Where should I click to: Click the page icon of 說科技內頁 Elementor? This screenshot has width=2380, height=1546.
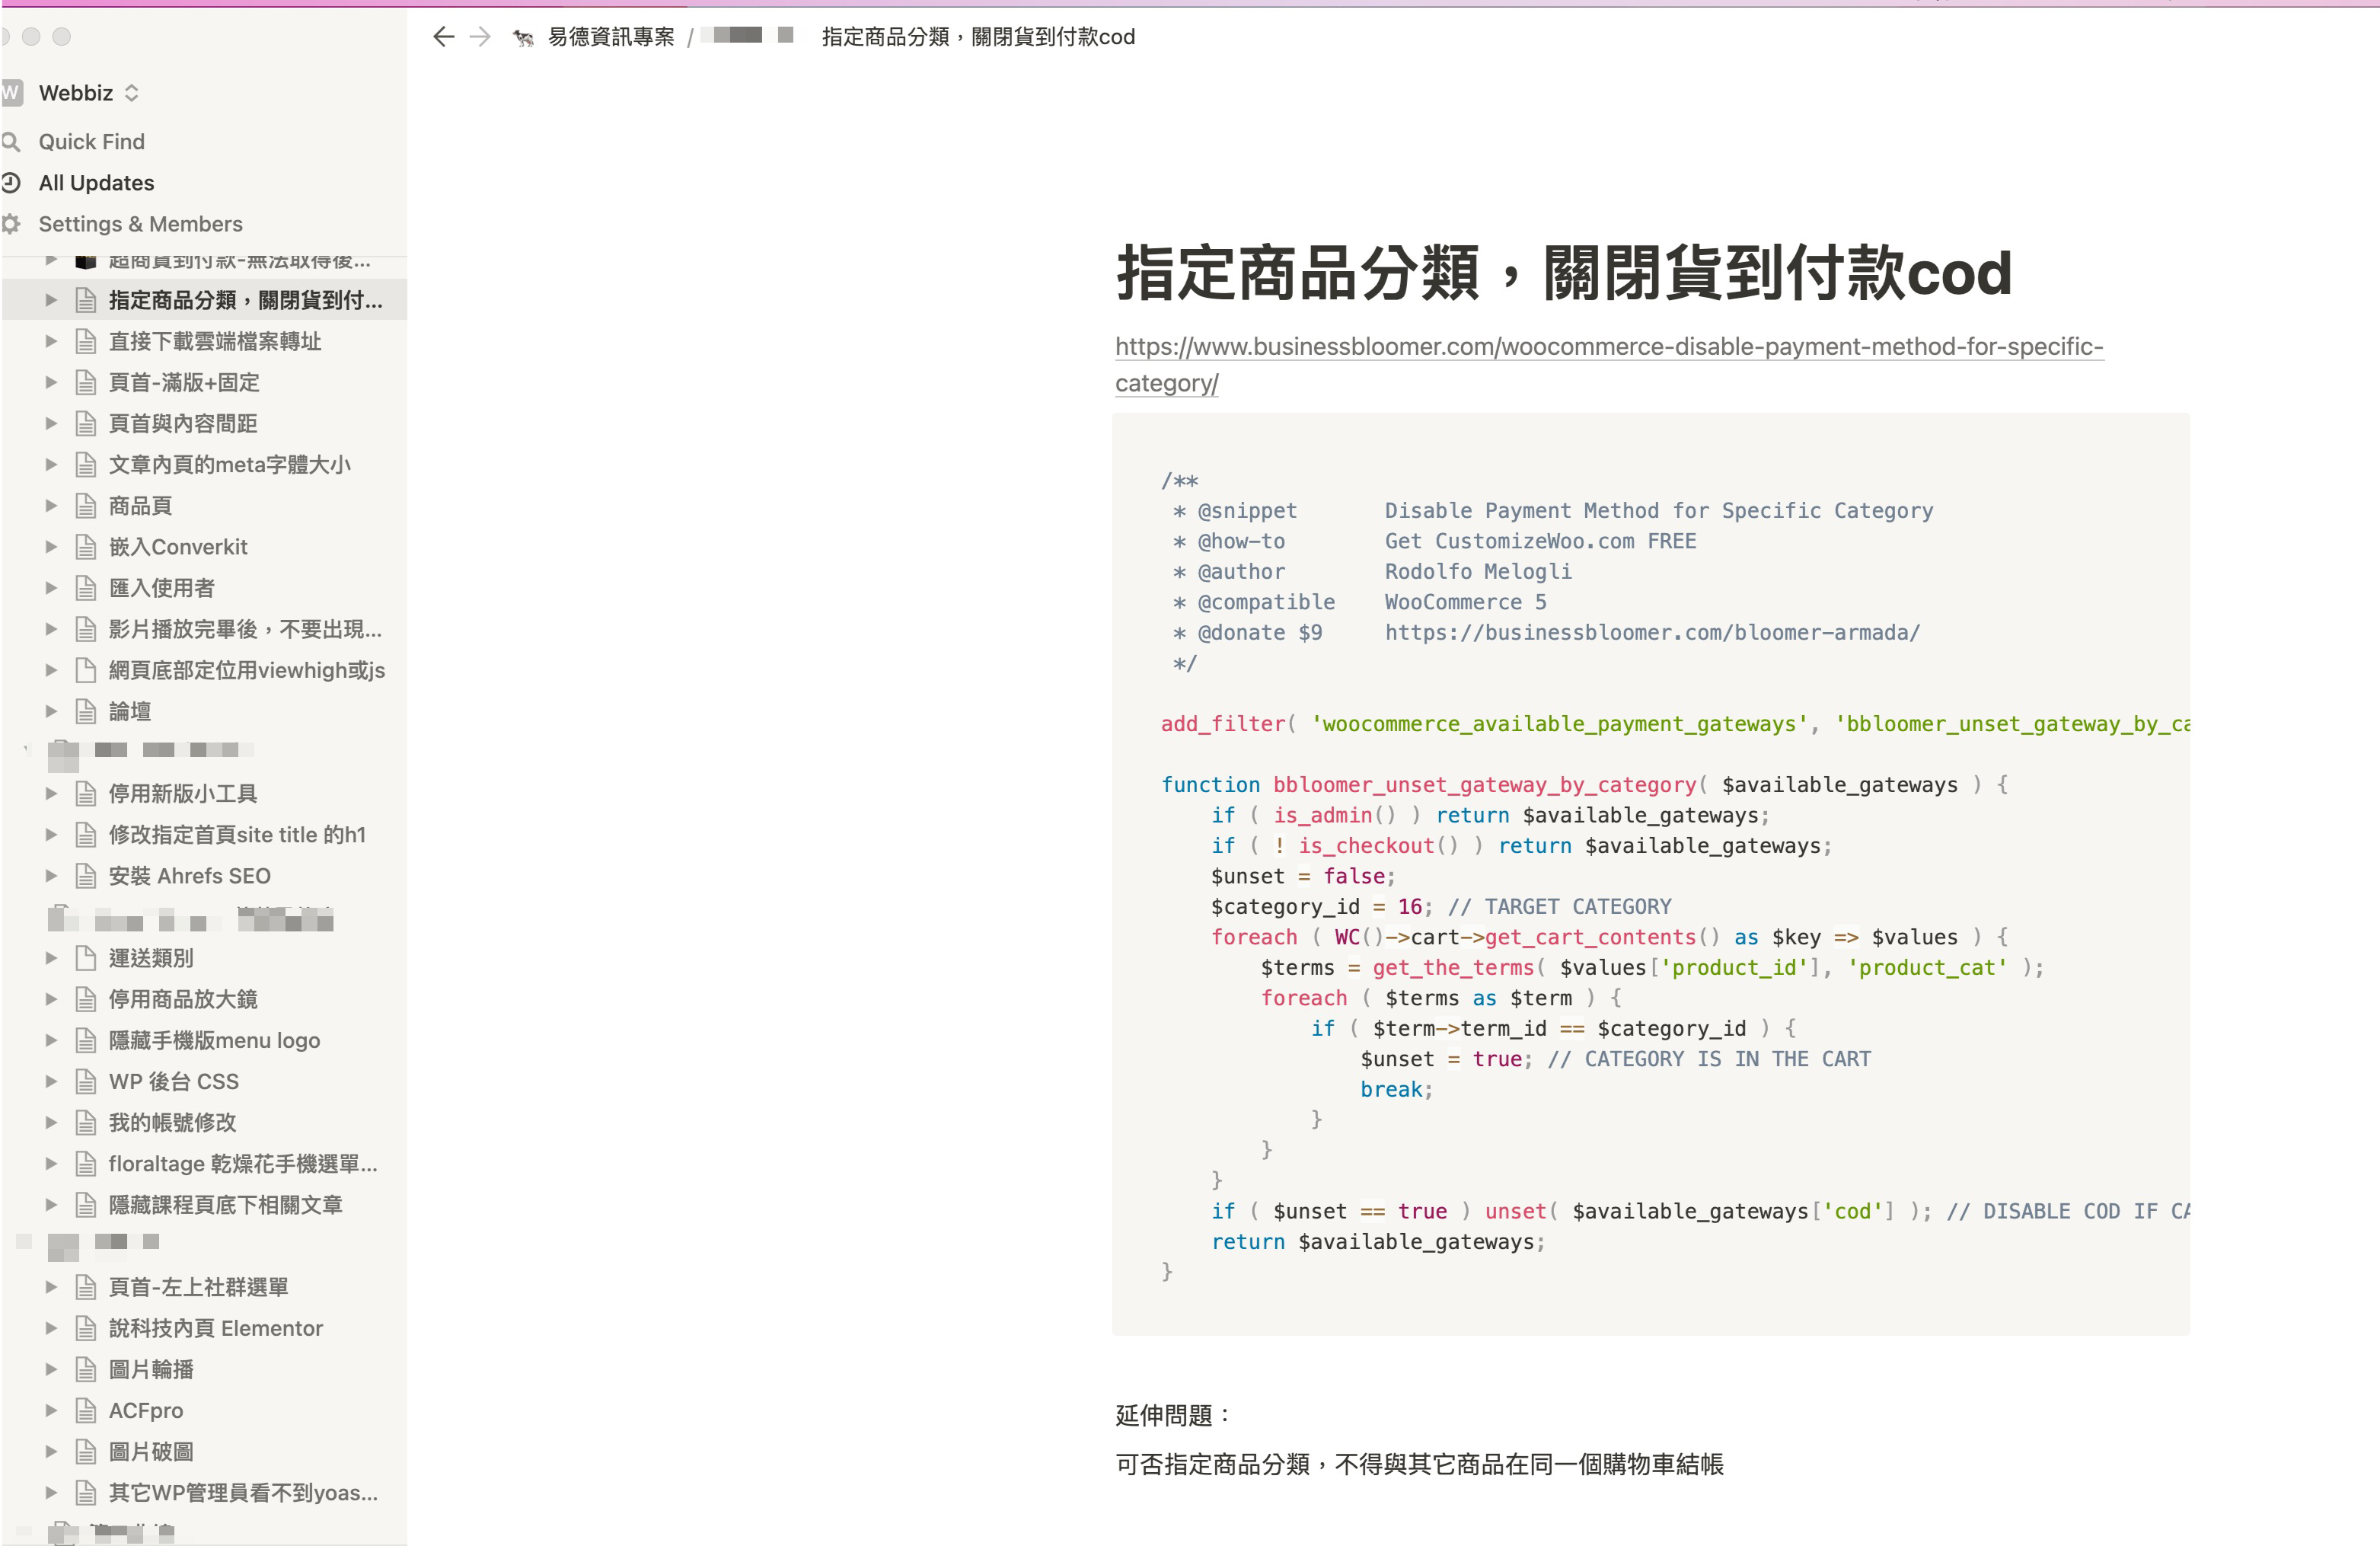[86, 1328]
